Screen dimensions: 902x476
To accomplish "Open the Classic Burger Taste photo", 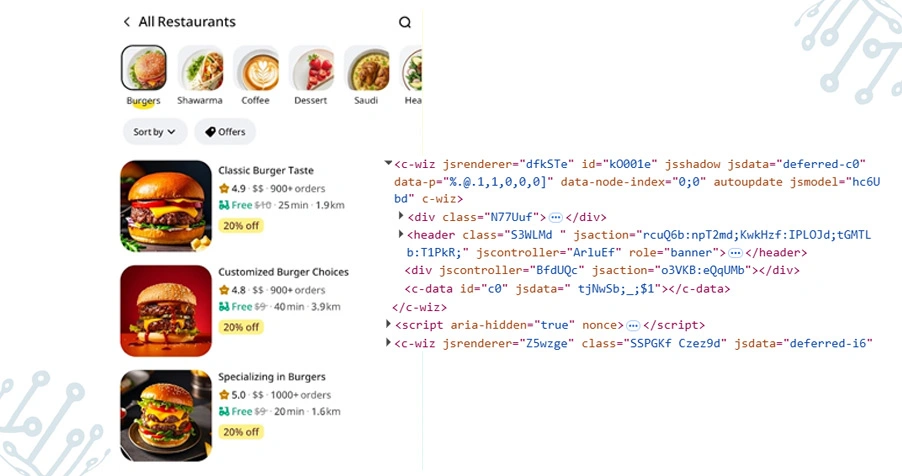I will 166,206.
